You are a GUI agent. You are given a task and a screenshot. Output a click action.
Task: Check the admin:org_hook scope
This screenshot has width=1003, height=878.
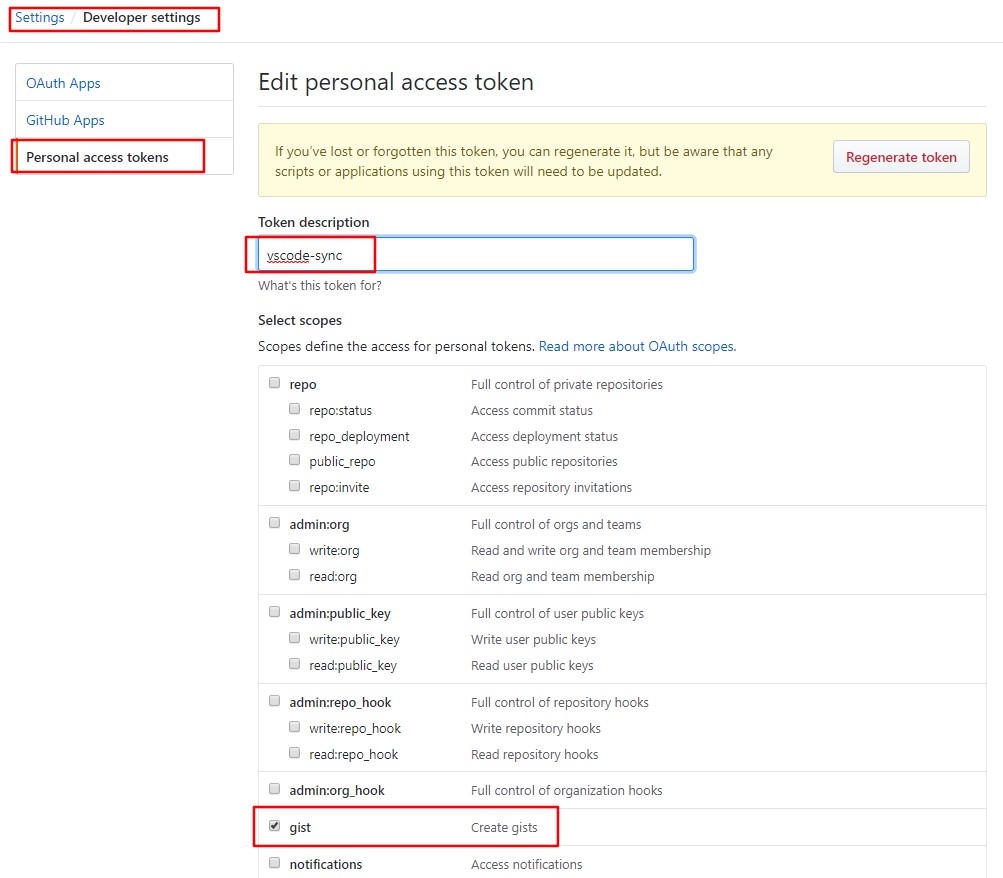275,789
